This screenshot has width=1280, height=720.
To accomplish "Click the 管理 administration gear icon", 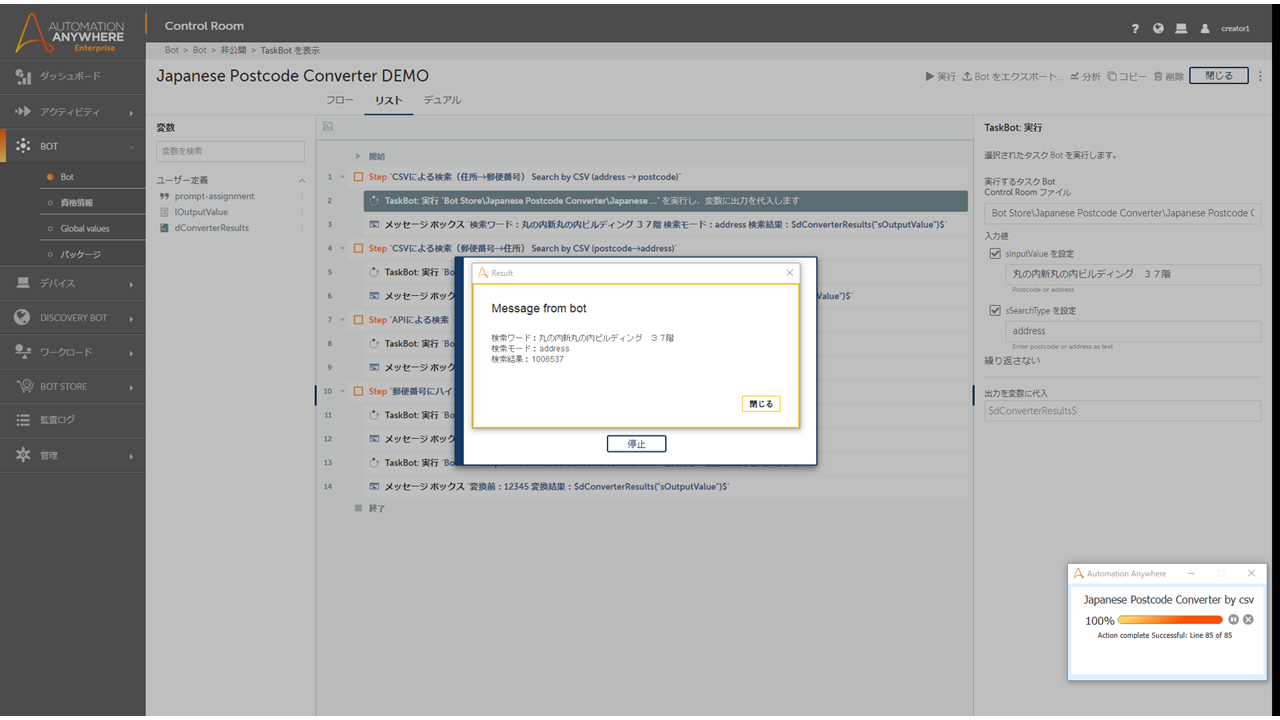I will pyautogui.click(x=23, y=455).
